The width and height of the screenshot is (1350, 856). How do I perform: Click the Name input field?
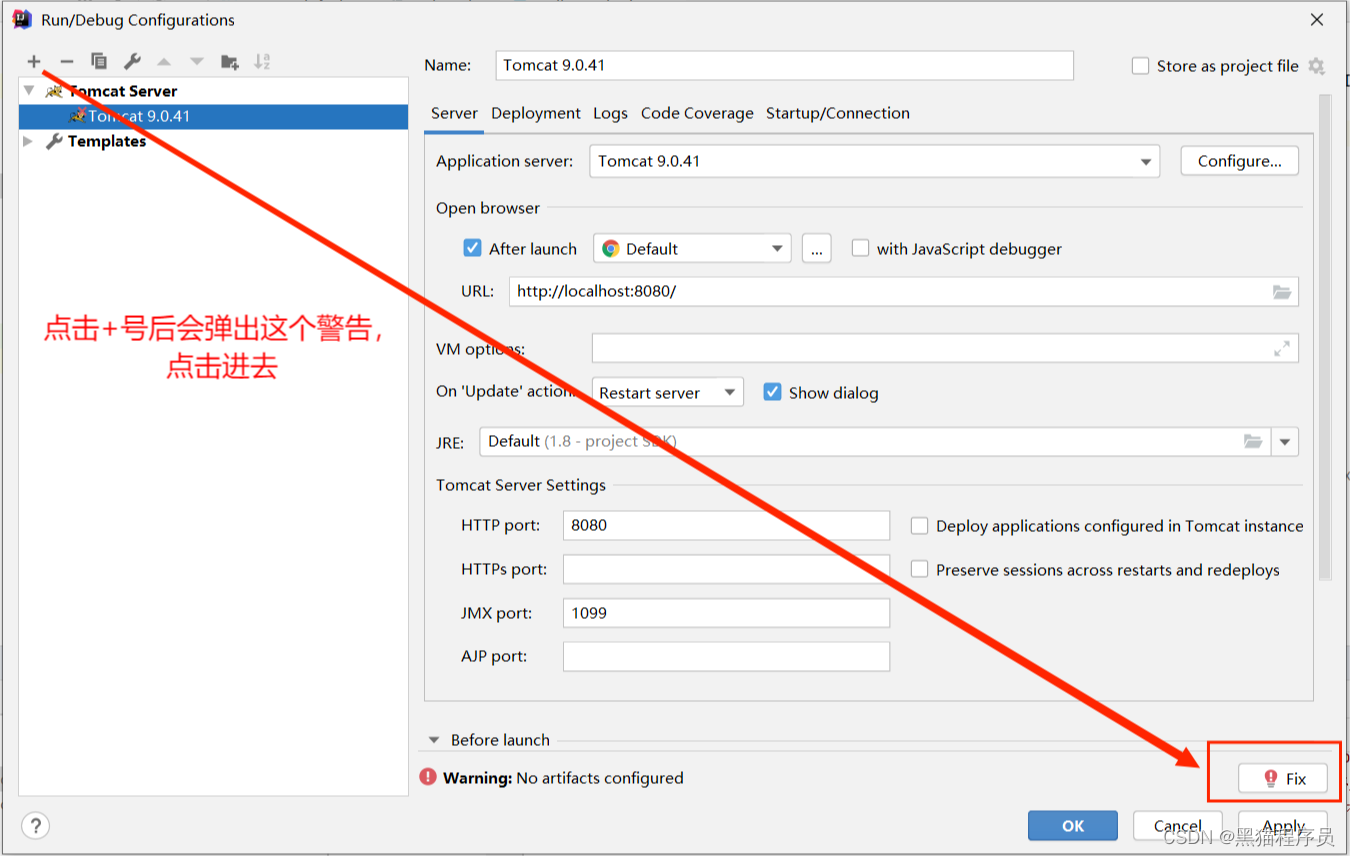pos(785,65)
